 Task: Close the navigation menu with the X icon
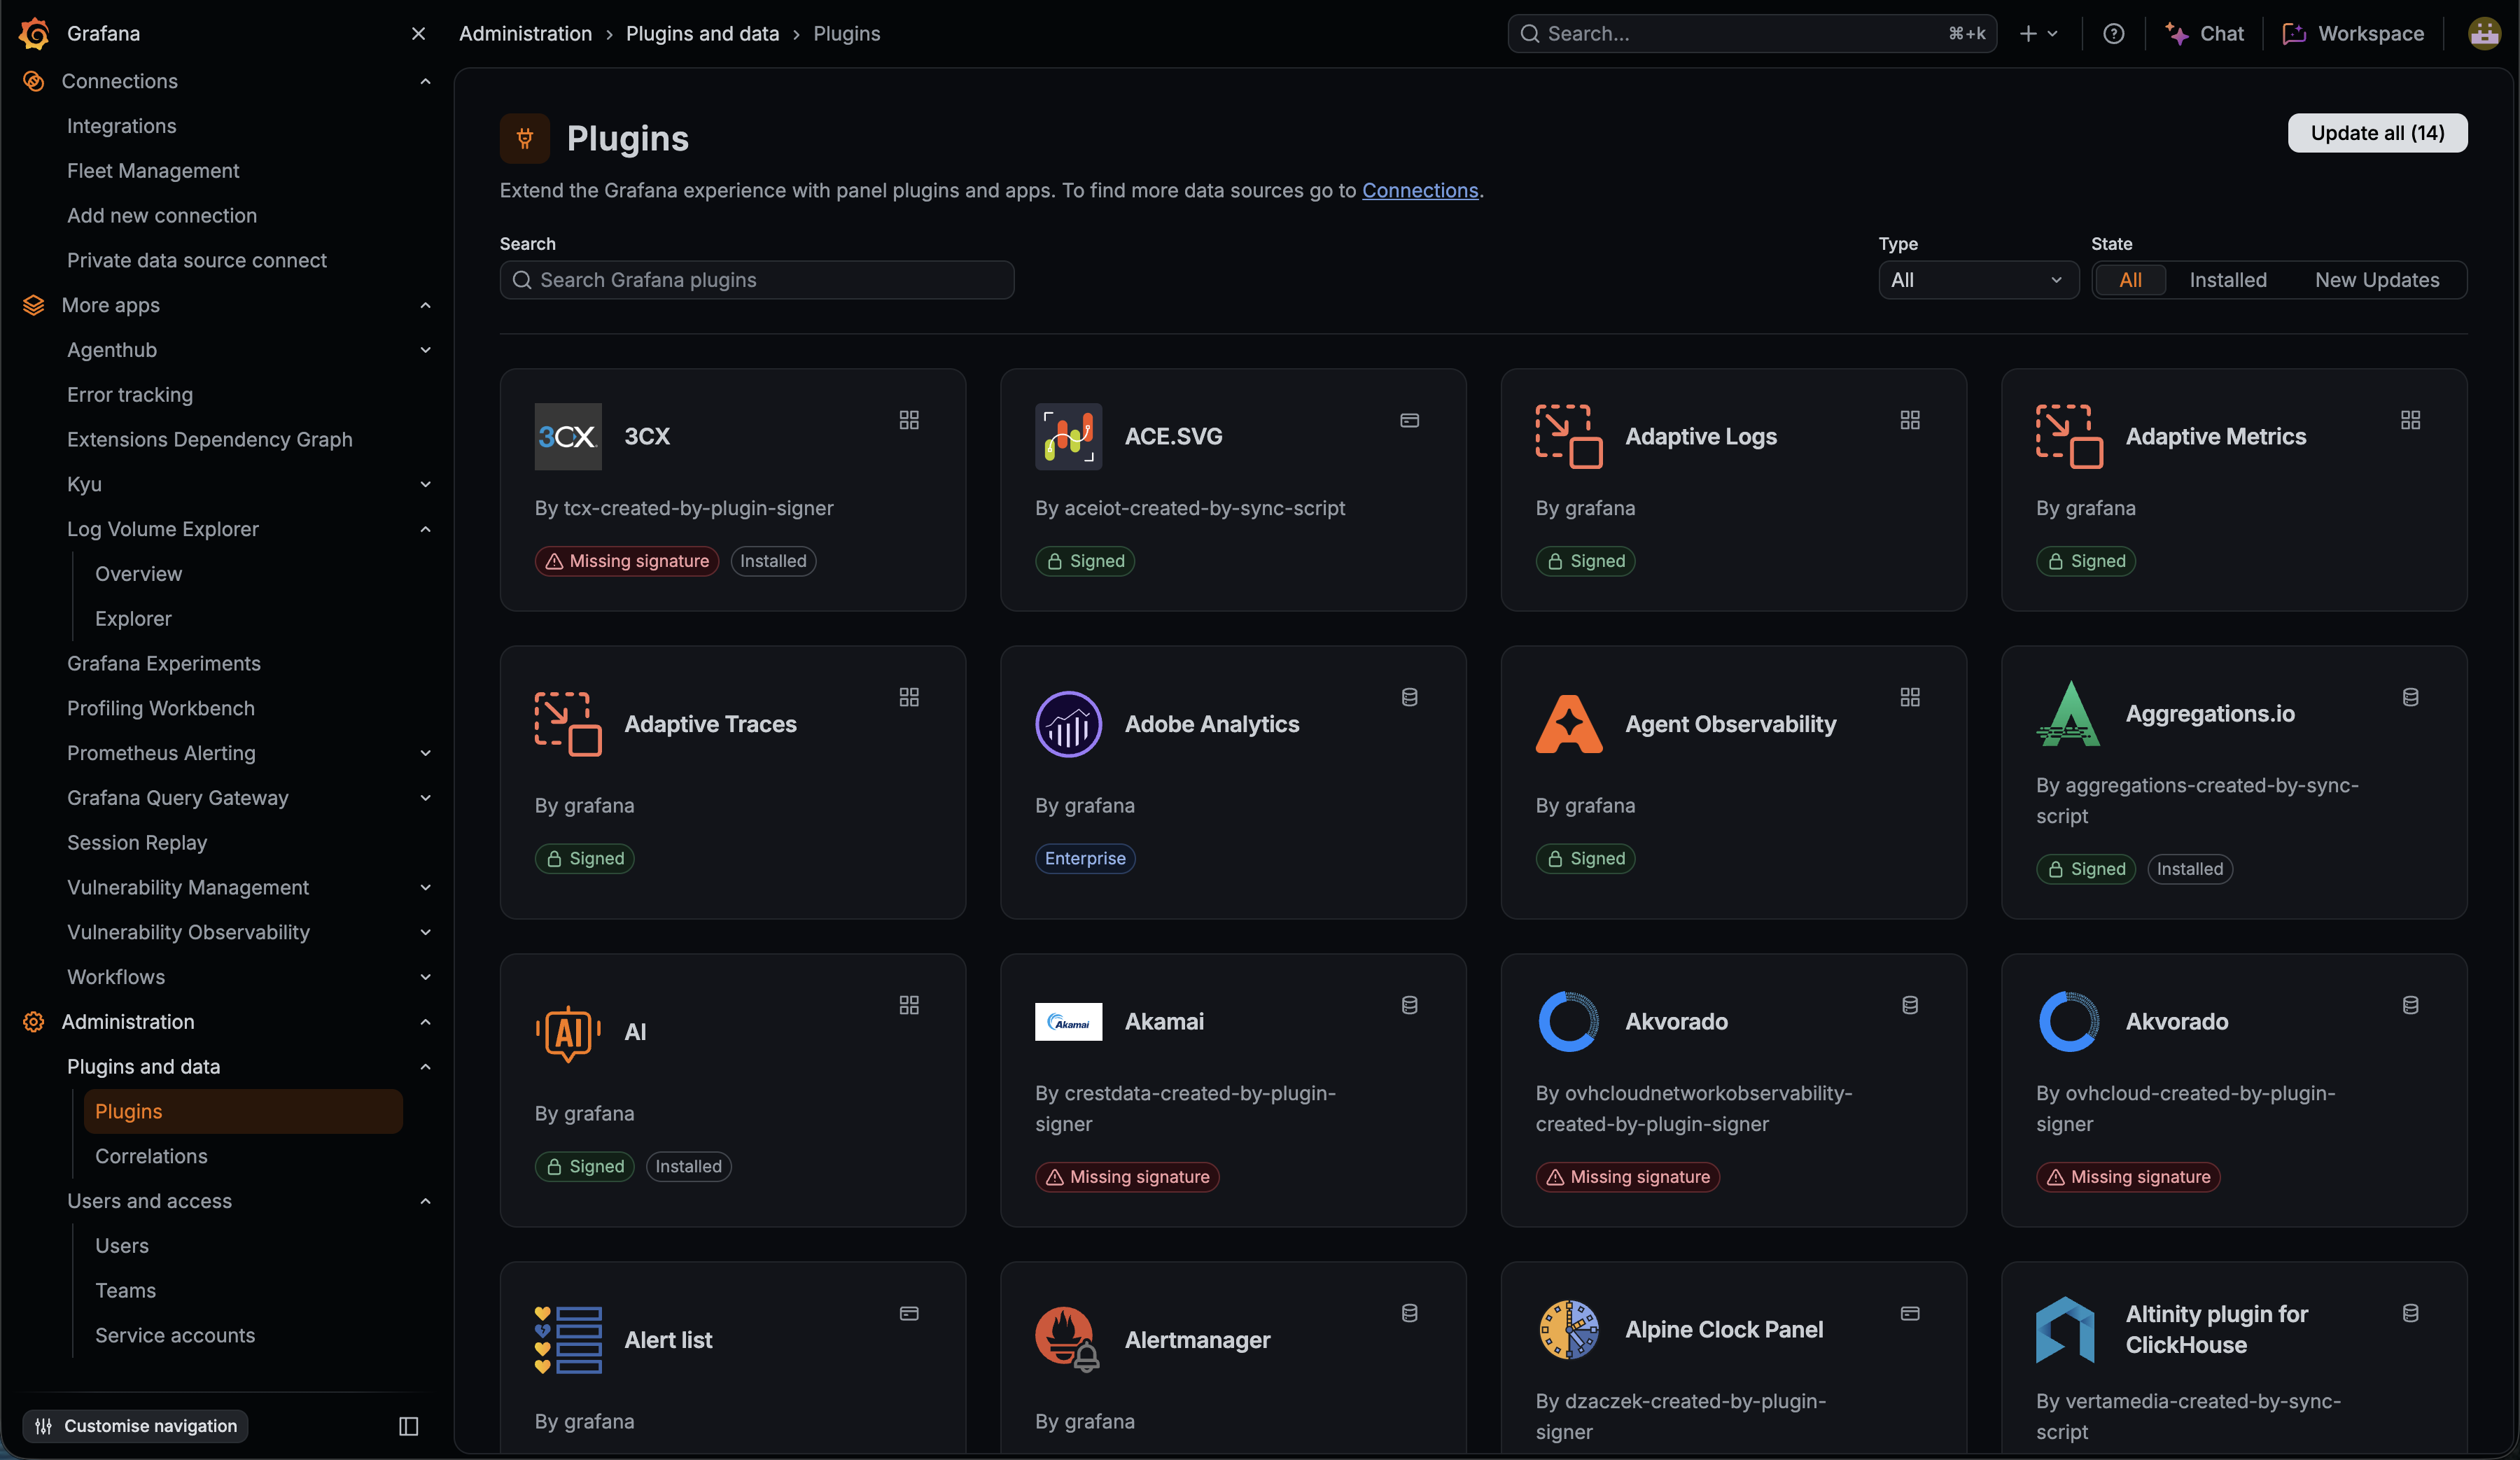point(418,34)
